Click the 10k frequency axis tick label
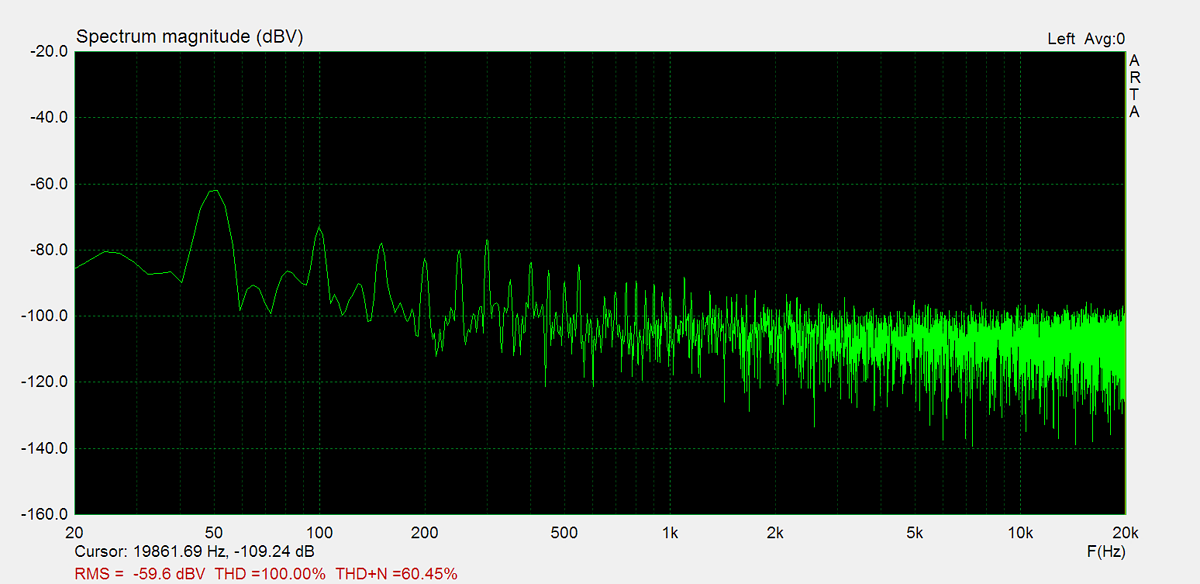The height and width of the screenshot is (584, 1200). (1019, 533)
